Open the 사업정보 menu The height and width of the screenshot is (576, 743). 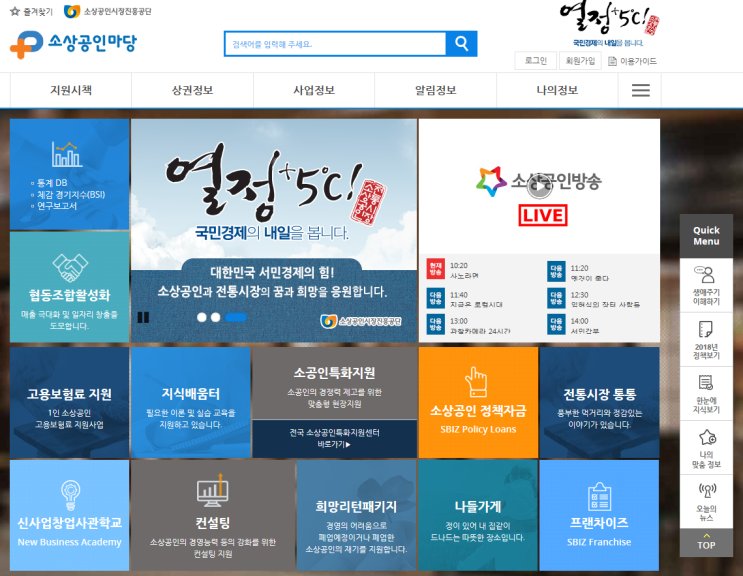tap(314, 90)
